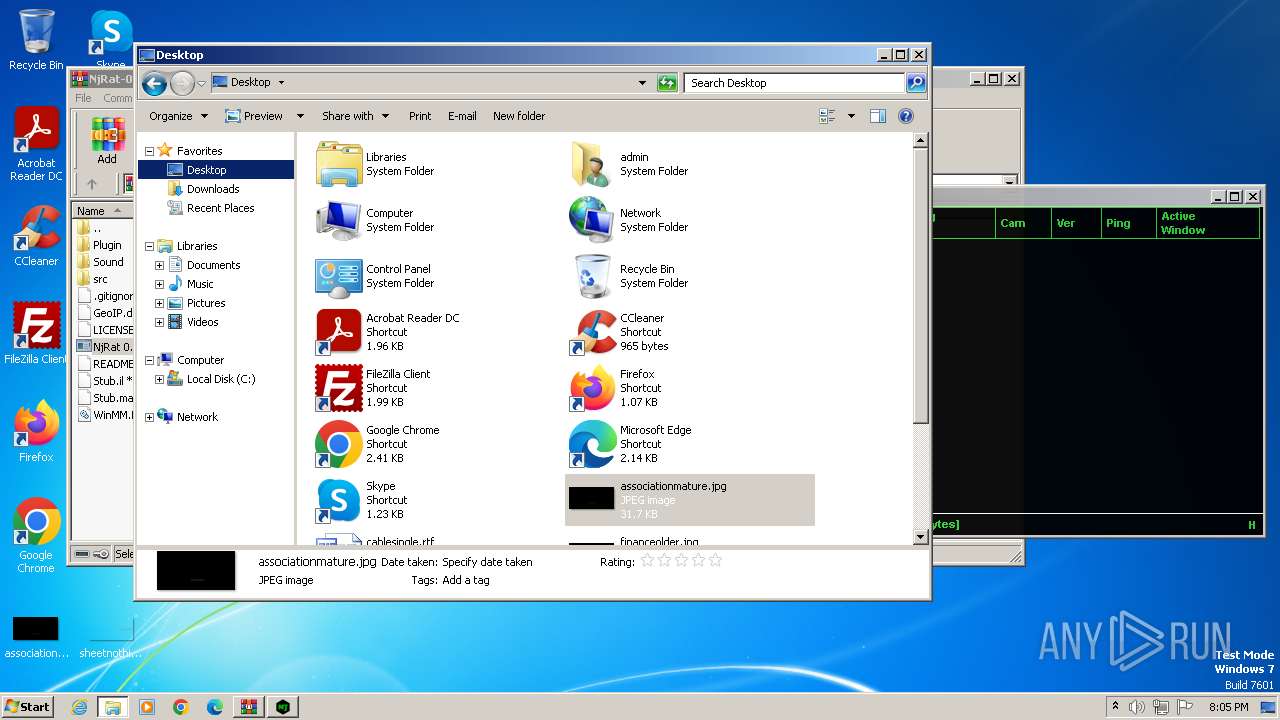Expand the Documents library node

point(159,265)
